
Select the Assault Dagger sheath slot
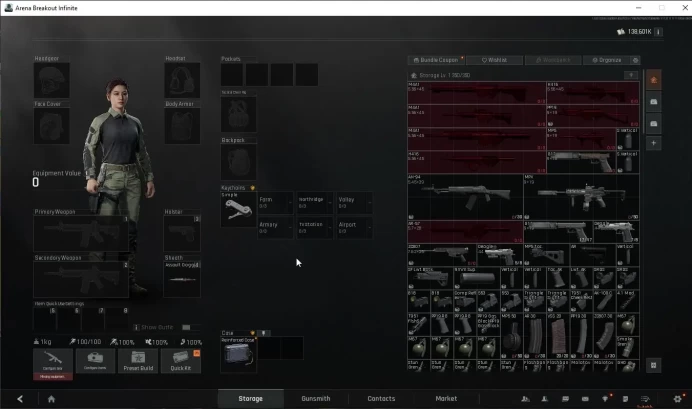(x=182, y=279)
